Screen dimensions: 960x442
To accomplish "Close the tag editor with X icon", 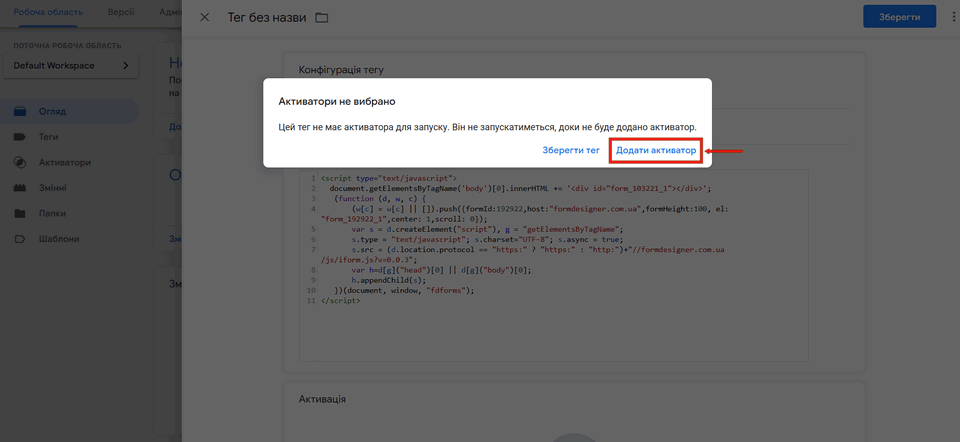I will [205, 18].
